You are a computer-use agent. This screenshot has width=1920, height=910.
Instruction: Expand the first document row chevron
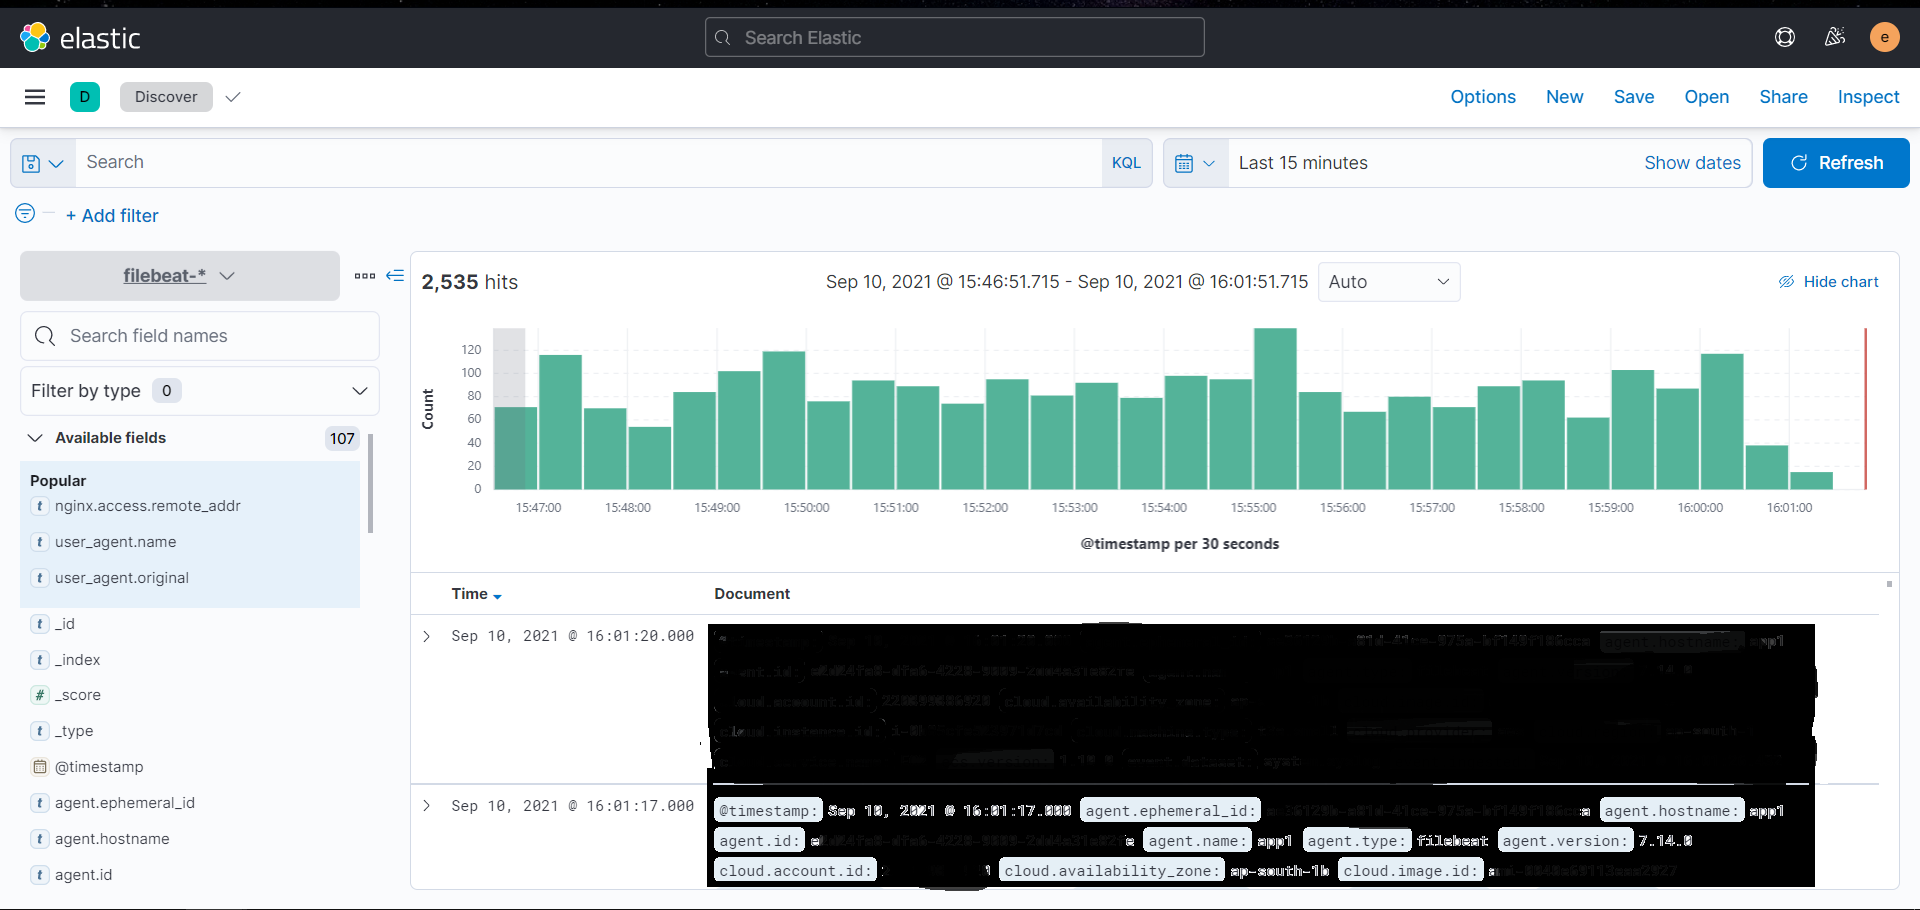[427, 636]
